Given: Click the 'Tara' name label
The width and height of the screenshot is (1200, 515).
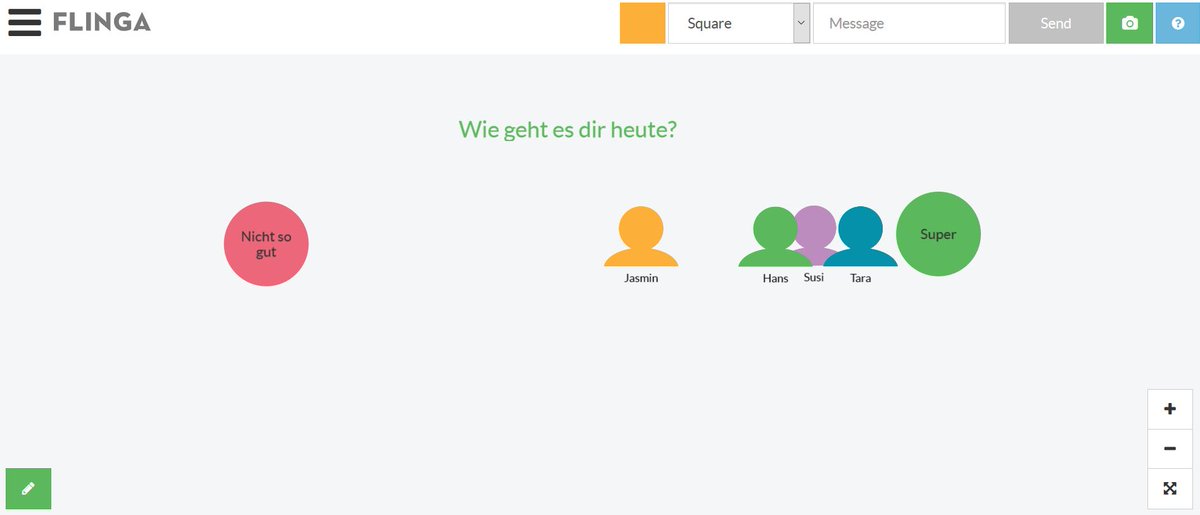Looking at the screenshot, I should pos(860,278).
